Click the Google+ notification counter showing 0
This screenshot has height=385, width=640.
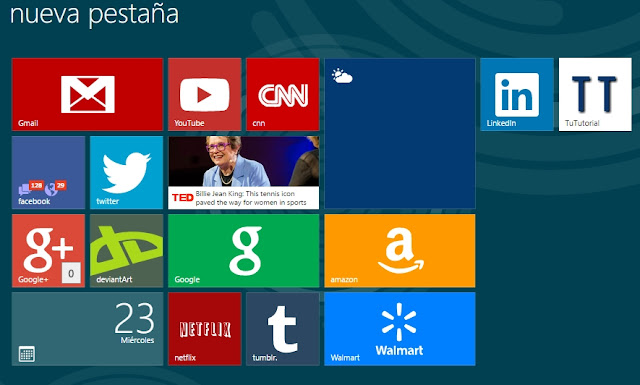[x=71, y=273]
